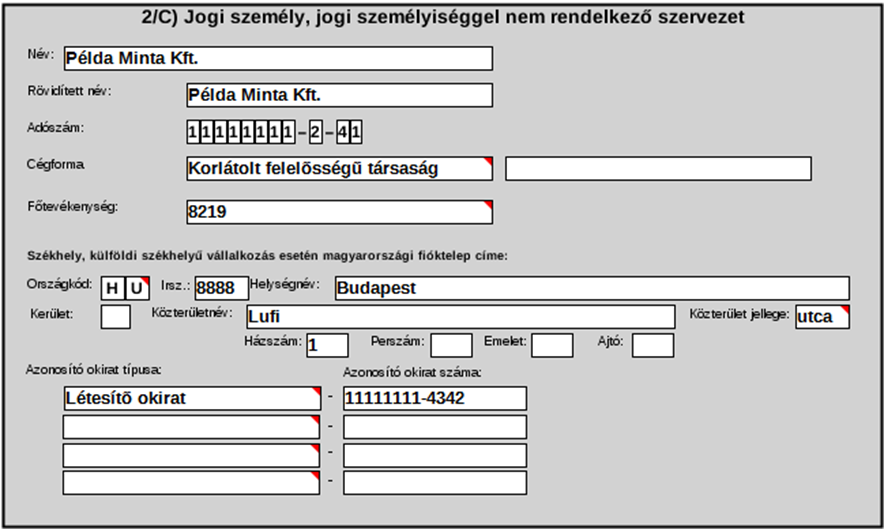
Task: Open the Létesítő okirat document type dropdown
Action: [x=191, y=398]
